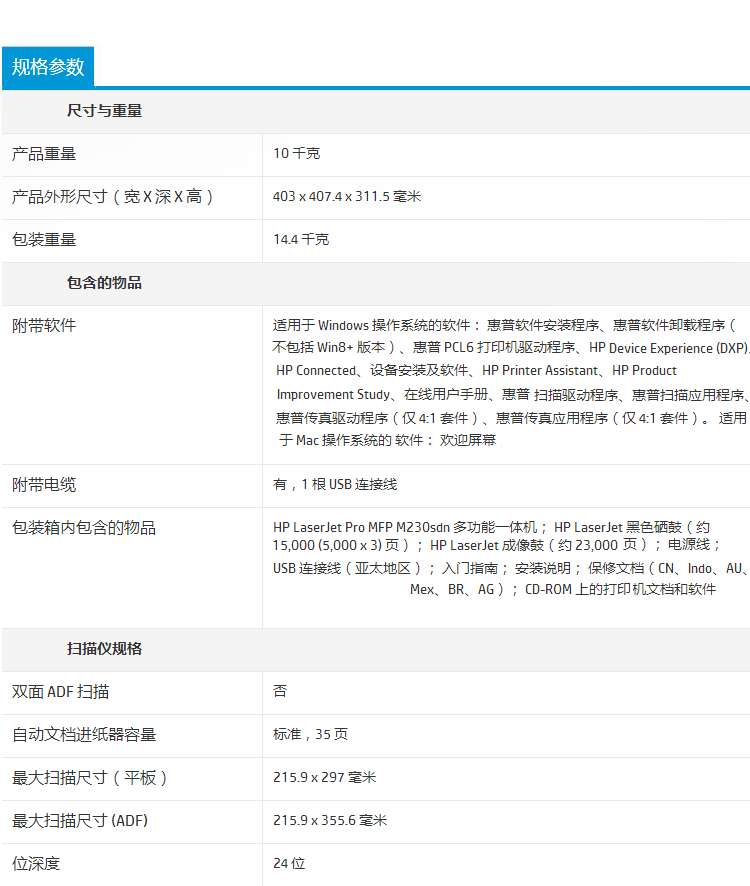Select the Windows software description paragraph
The width and height of the screenshot is (750, 886).
(x=511, y=383)
